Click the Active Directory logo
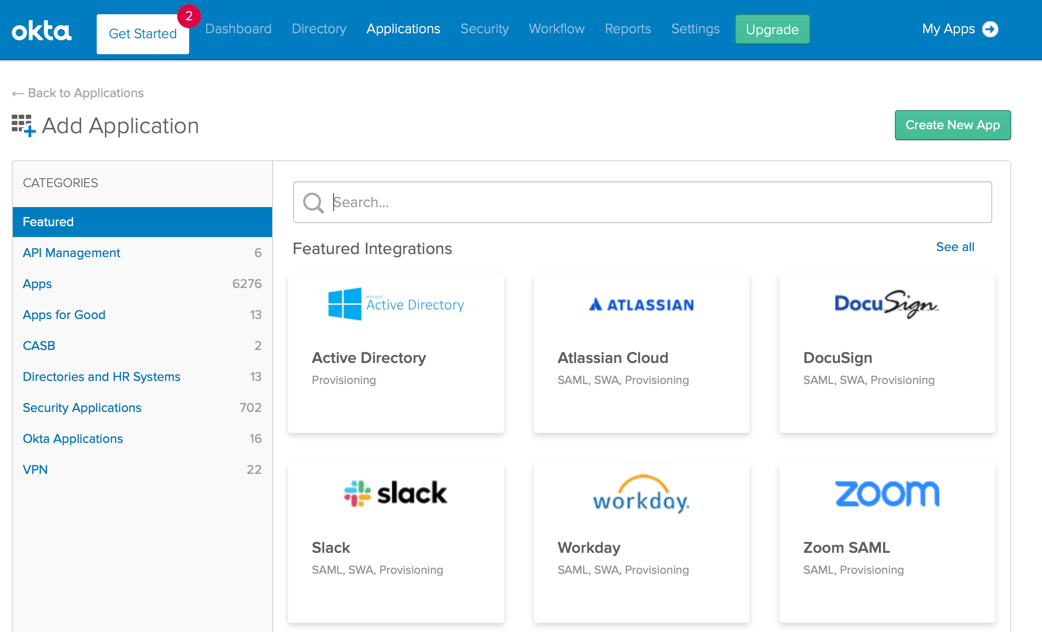The width and height of the screenshot is (1042, 632). click(x=396, y=304)
